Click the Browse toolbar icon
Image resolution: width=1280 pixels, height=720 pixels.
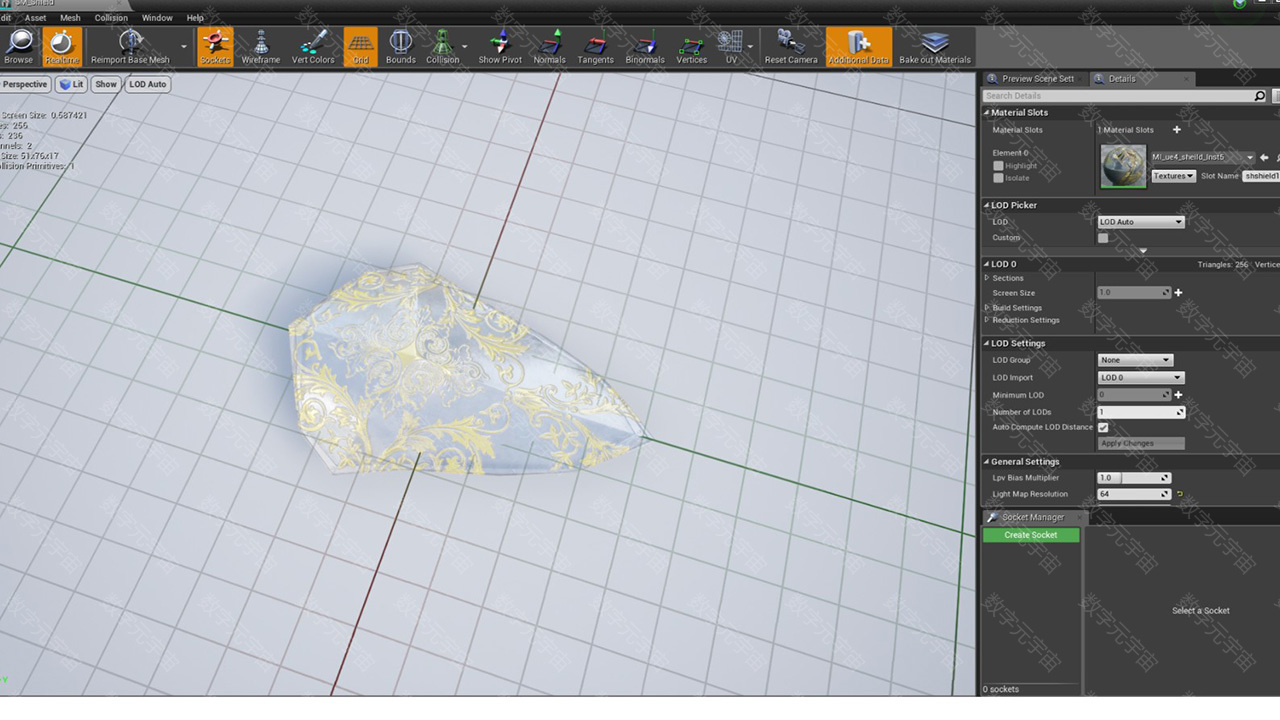pyautogui.click(x=19, y=46)
